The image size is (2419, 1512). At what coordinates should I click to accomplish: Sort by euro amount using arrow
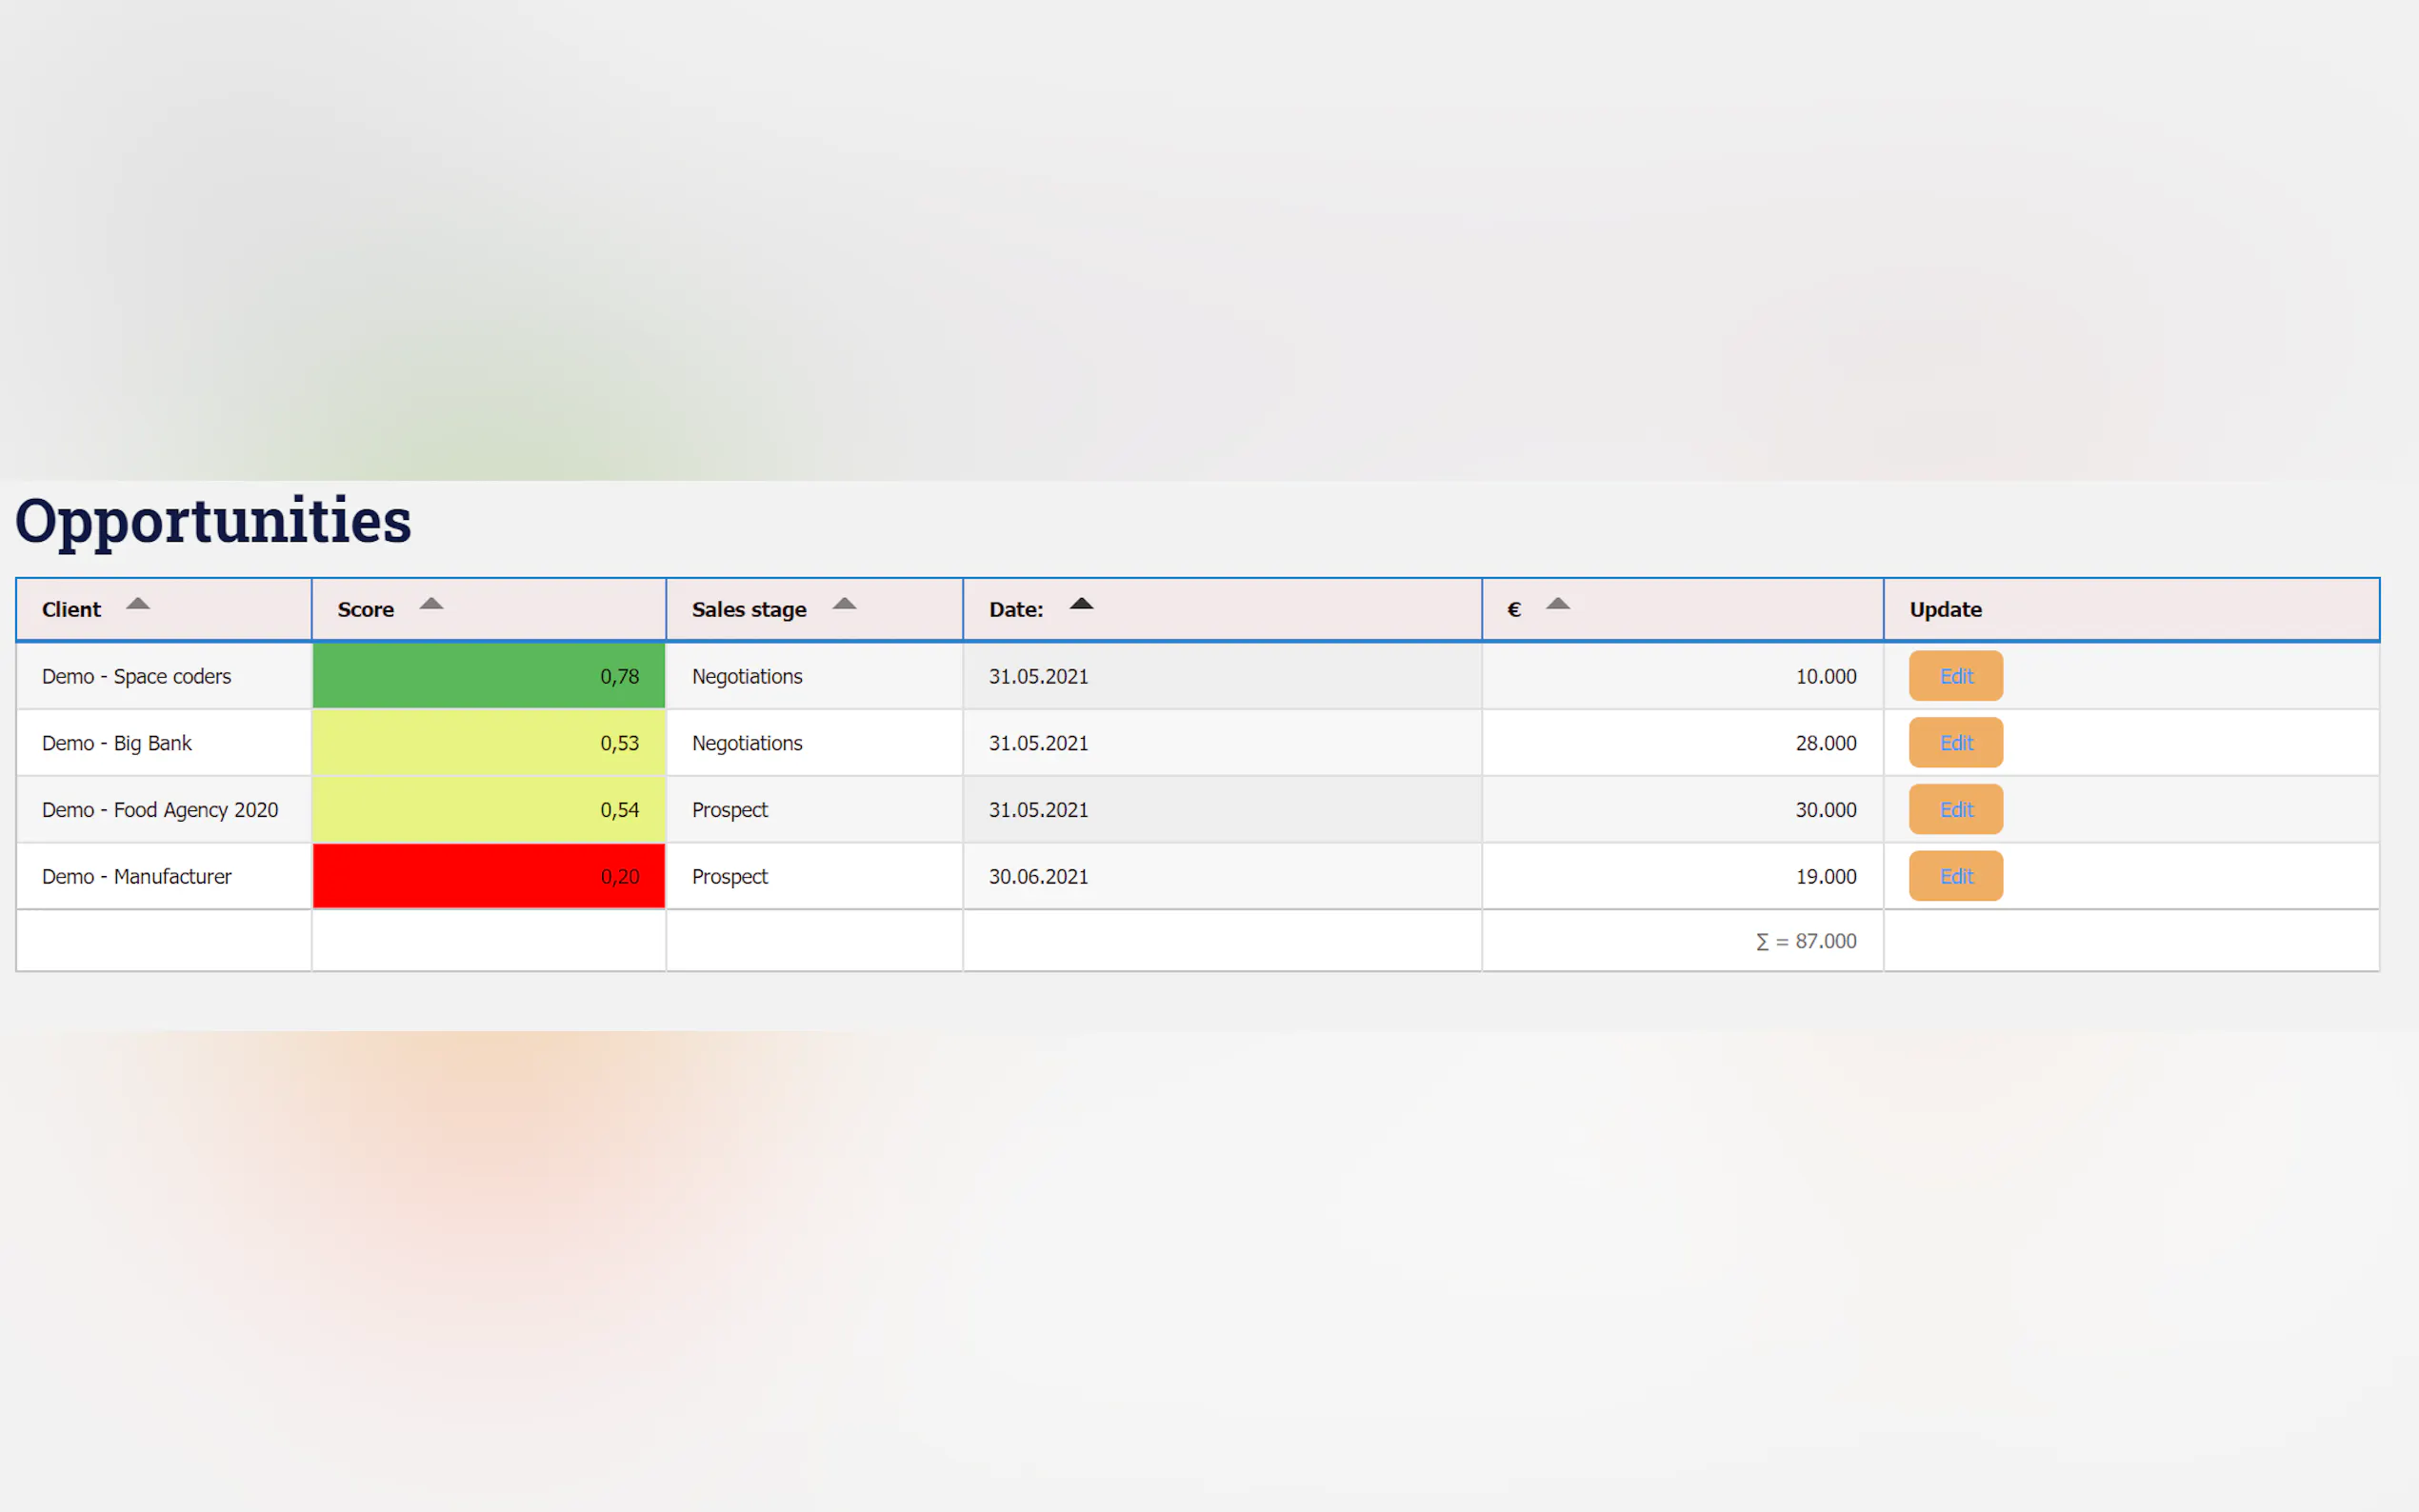(1557, 604)
